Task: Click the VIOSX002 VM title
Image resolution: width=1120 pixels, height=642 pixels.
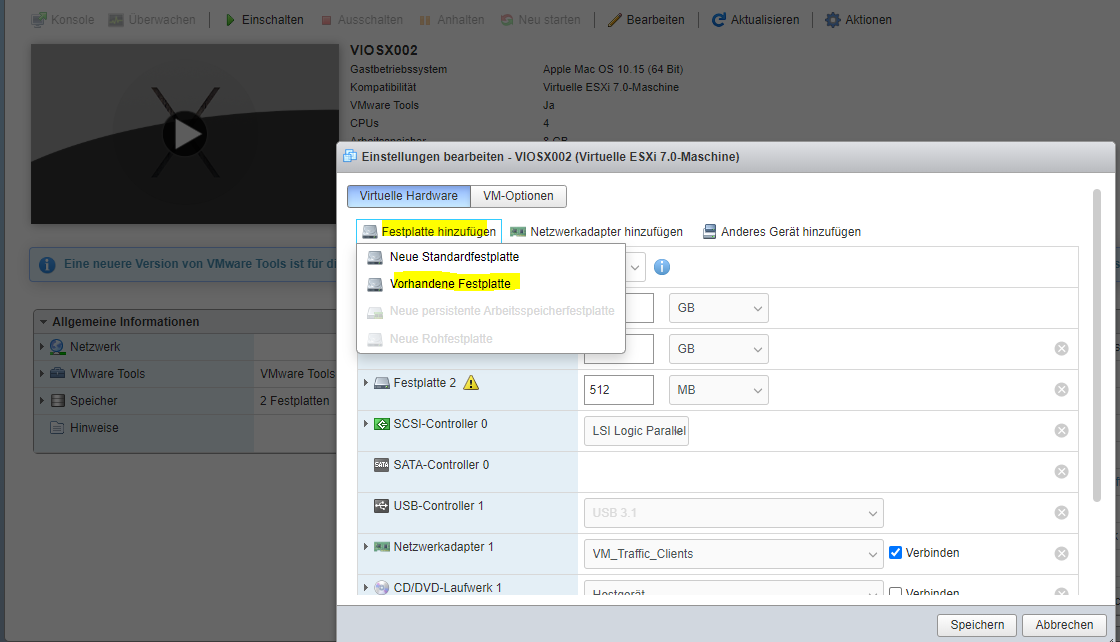Action: (384, 50)
